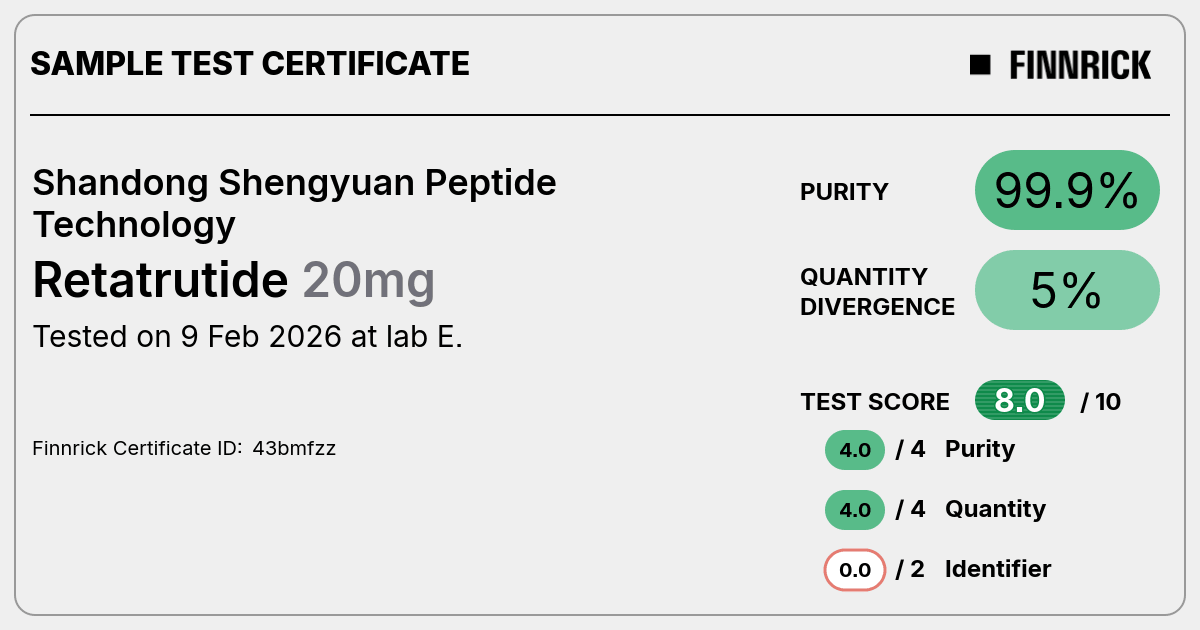Click the TEST SCORE label

point(875,402)
